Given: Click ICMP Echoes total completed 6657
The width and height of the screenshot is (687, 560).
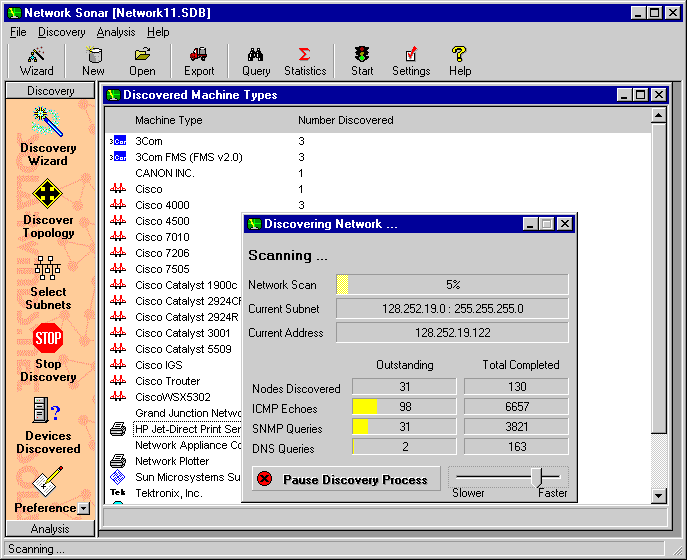Looking at the screenshot, I should pyautogui.click(x=516, y=407).
